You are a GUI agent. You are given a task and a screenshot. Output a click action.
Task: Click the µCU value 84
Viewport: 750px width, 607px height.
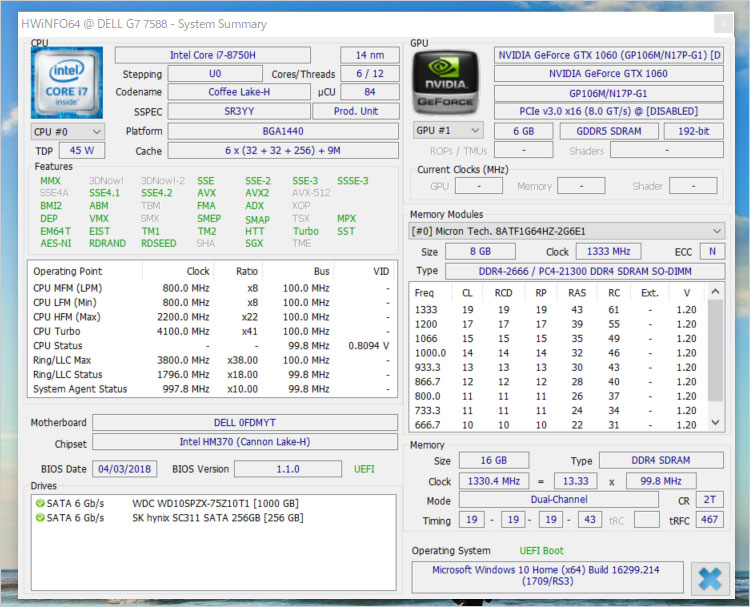[370, 92]
